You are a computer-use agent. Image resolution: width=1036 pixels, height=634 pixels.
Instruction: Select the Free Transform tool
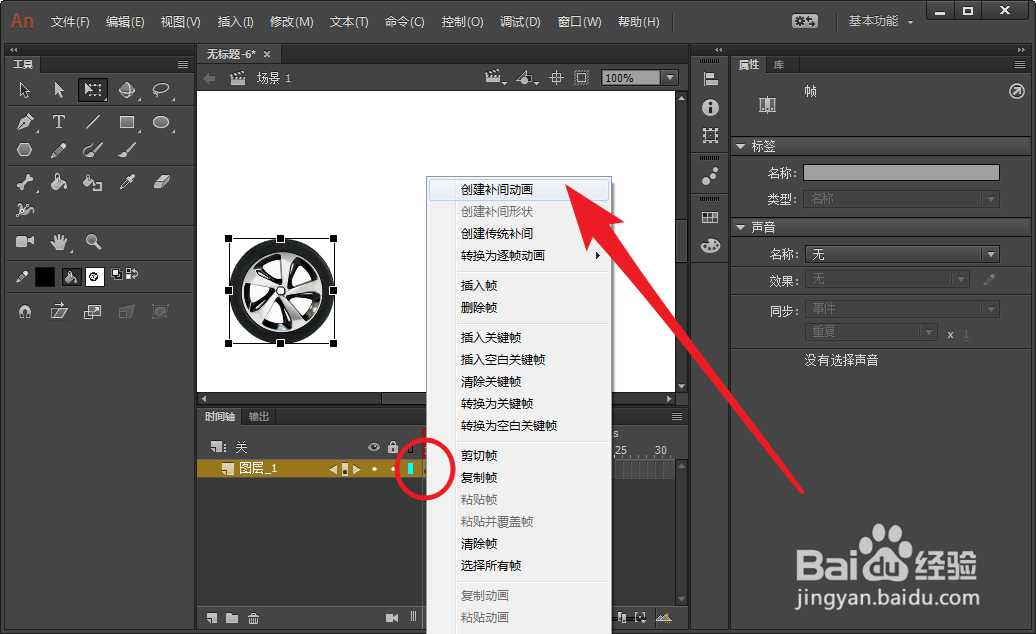click(x=92, y=90)
